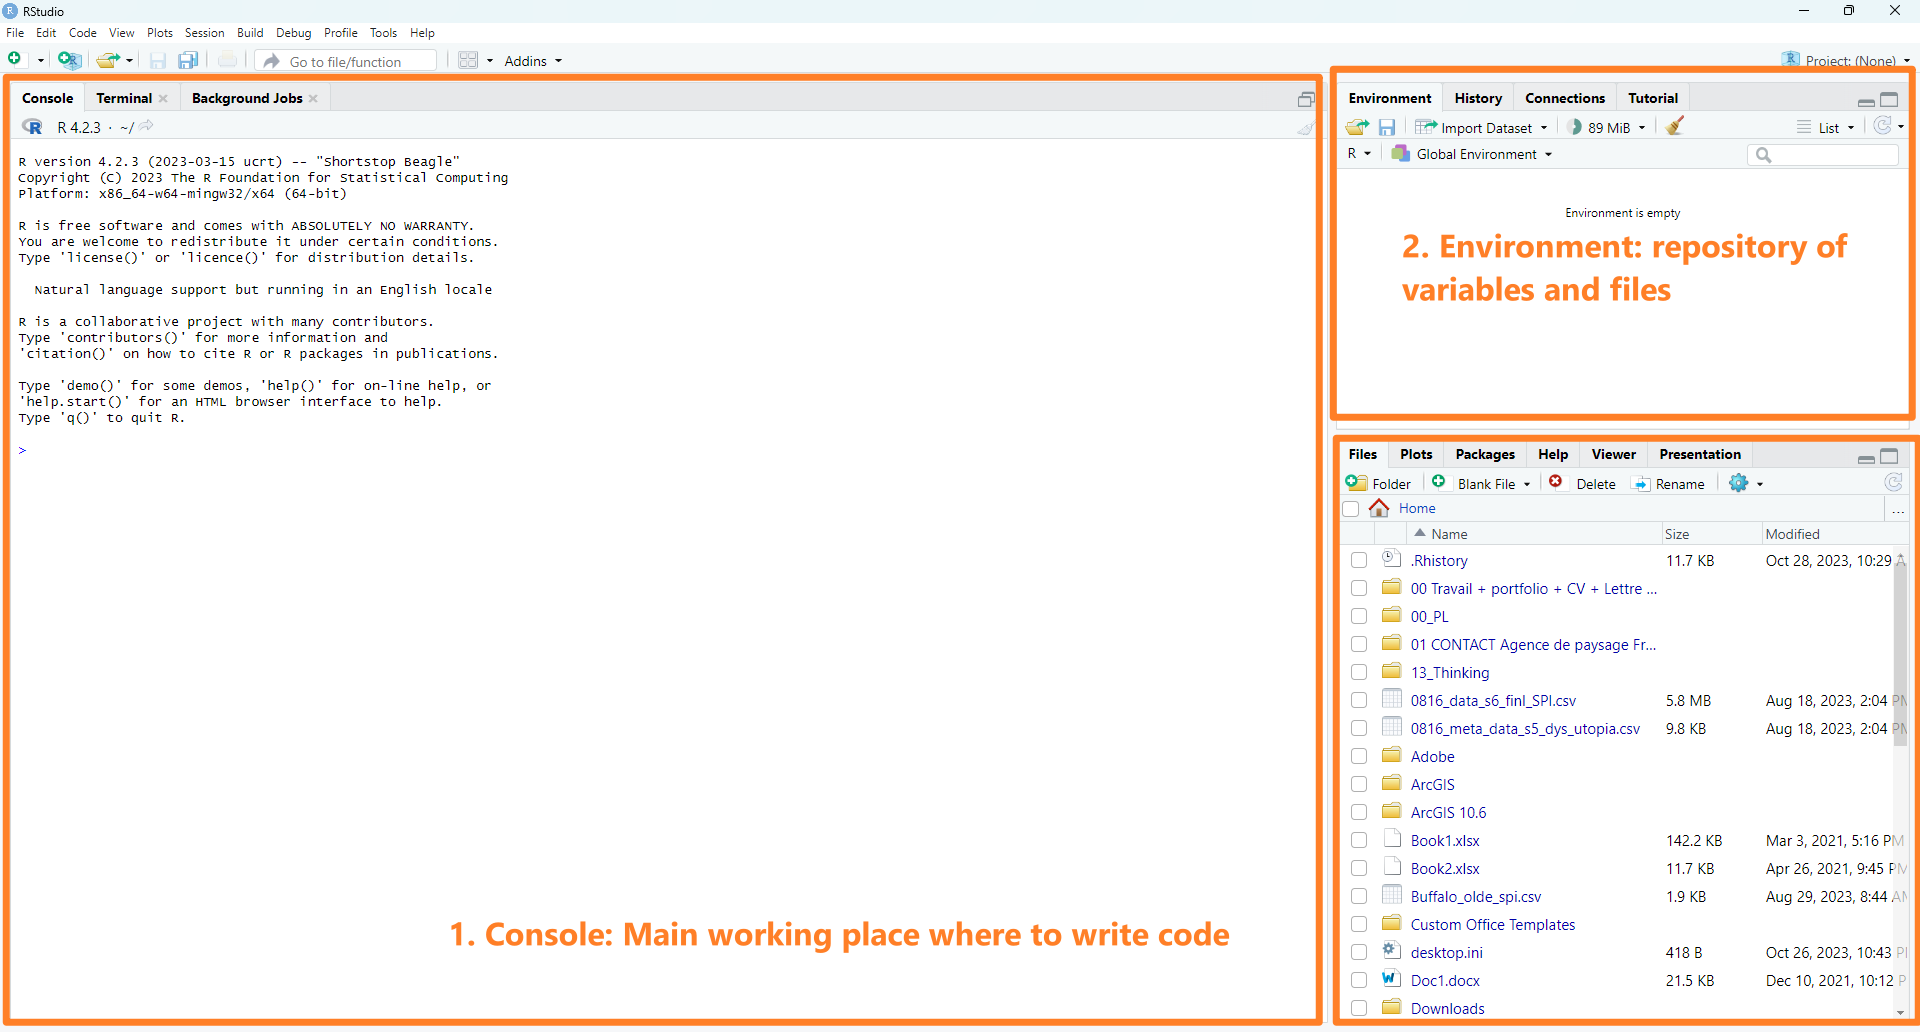Screen dimensions: 1920x1032
Task: Switch to the Packages tab
Action: (1485, 454)
